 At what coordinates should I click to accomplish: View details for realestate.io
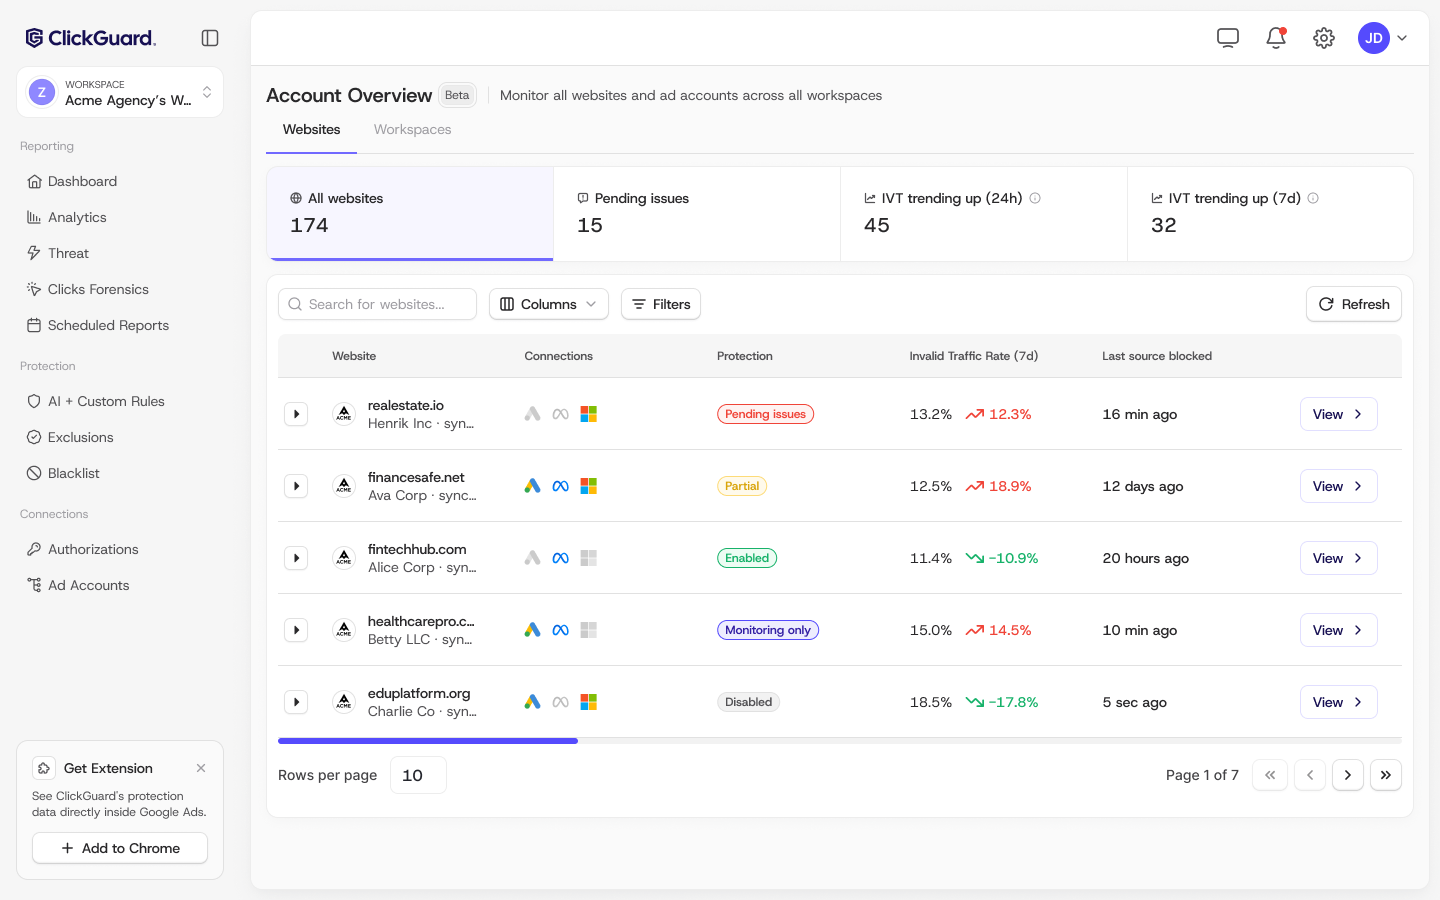click(1339, 414)
